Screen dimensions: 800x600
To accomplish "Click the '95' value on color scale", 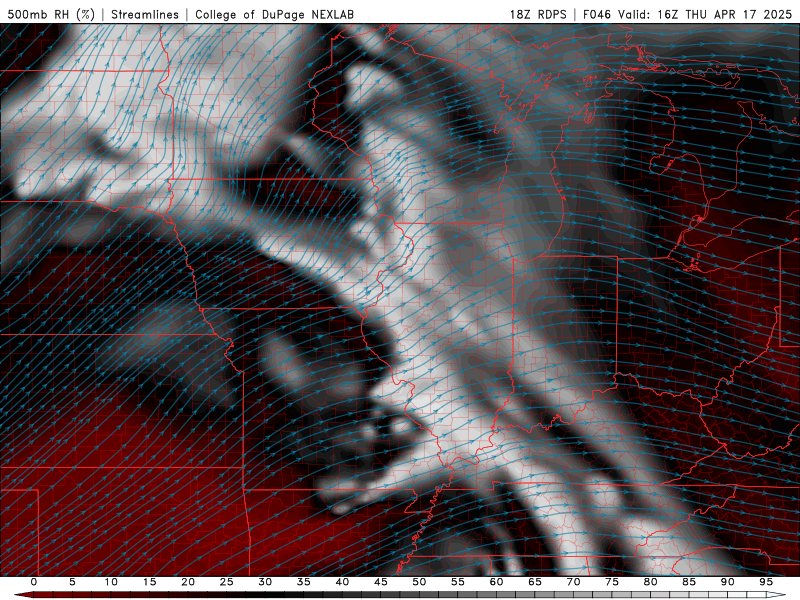I will pyautogui.click(x=766, y=582).
